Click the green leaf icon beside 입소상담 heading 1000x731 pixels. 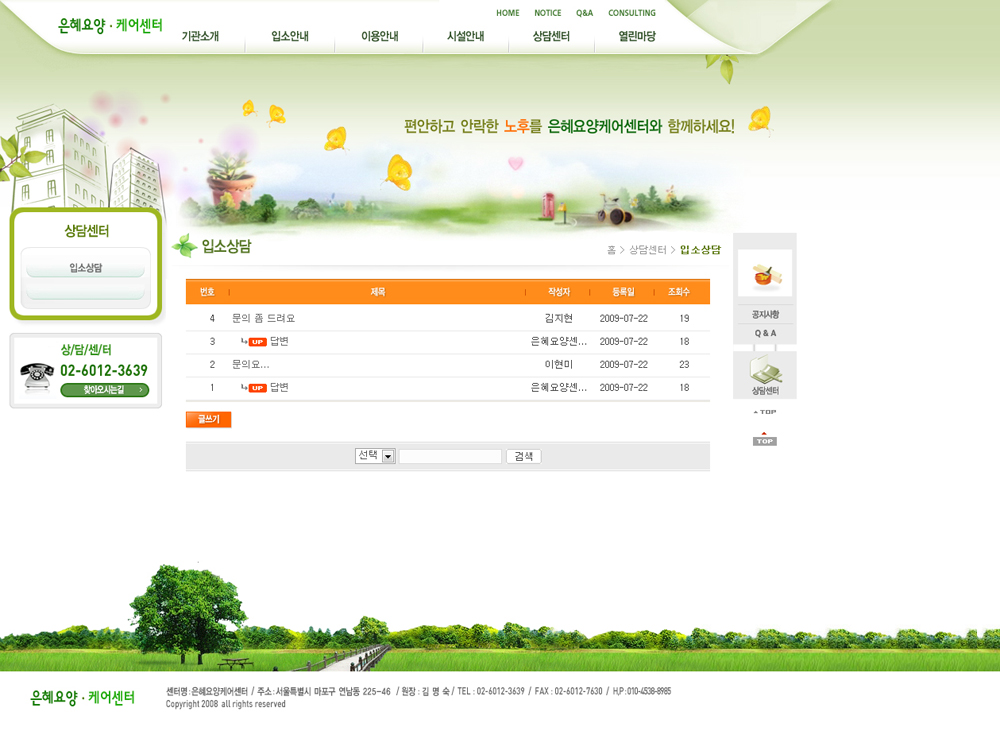coord(184,246)
